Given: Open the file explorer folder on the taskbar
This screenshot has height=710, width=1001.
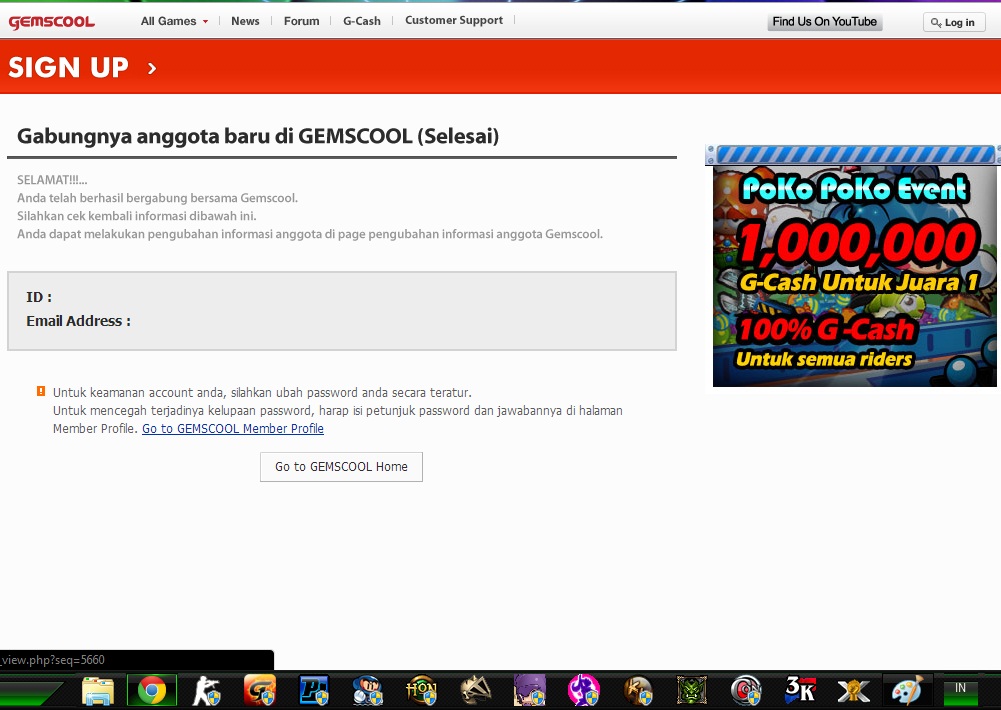Looking at the screenshot, I should pyautogui.click(x=97, y=690).
